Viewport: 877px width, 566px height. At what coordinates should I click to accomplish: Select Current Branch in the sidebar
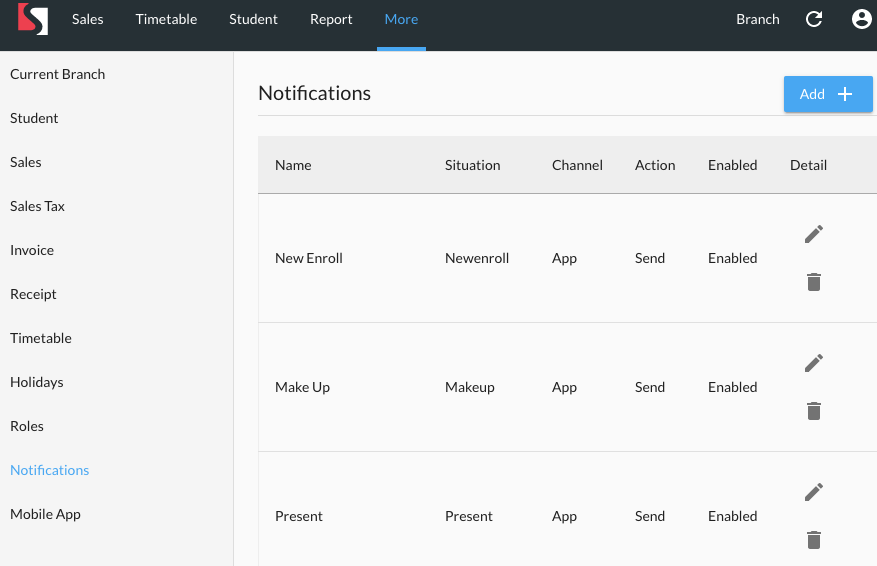(x=57, y=74)
